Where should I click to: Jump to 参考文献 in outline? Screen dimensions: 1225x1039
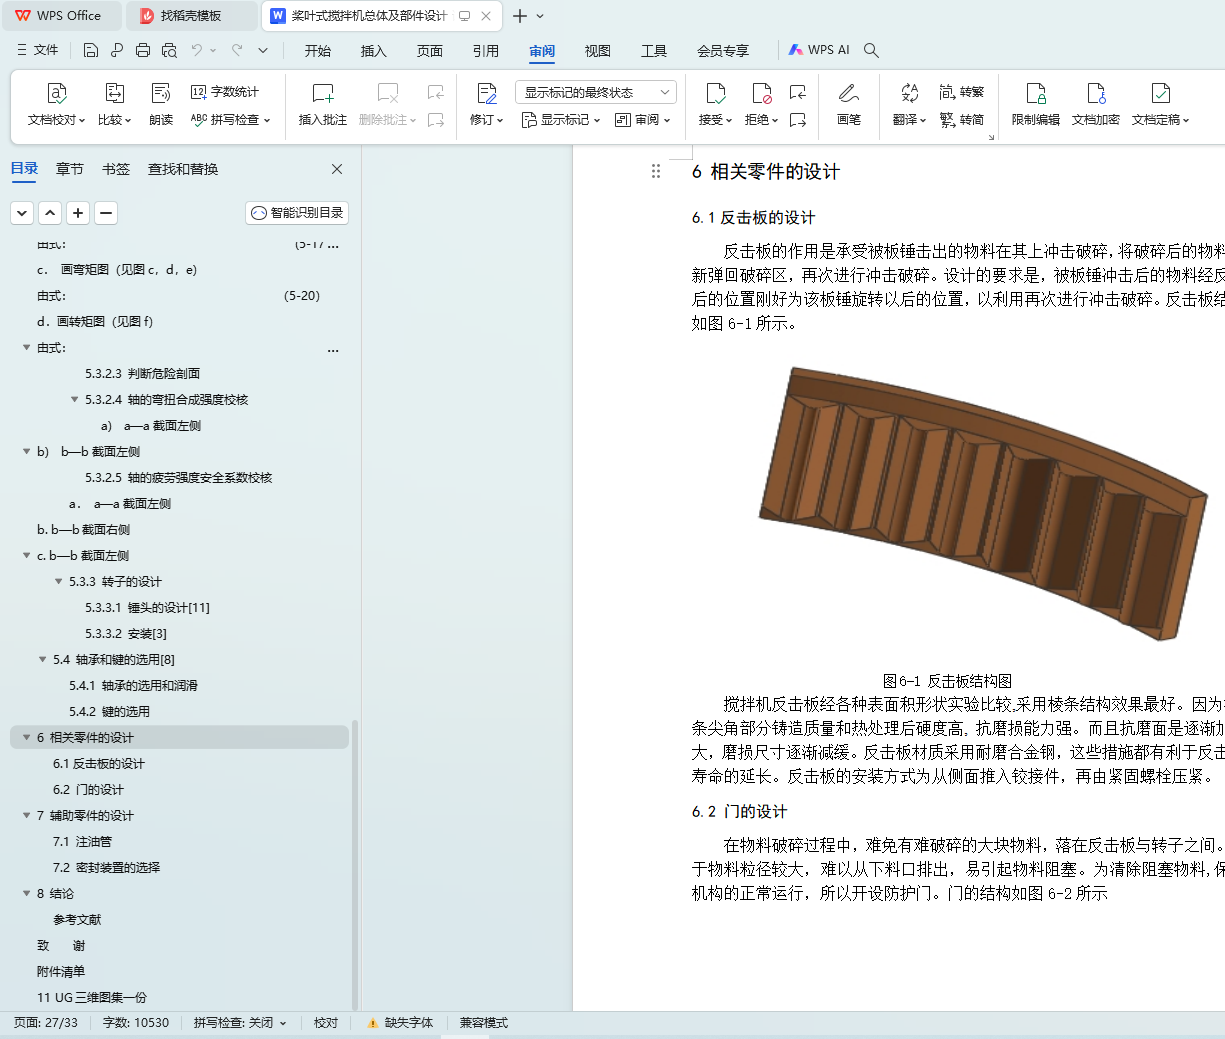(77, 919)
